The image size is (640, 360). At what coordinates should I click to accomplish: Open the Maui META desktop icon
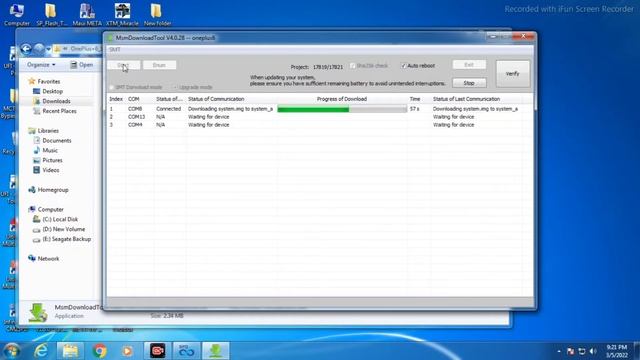point(87,15)
